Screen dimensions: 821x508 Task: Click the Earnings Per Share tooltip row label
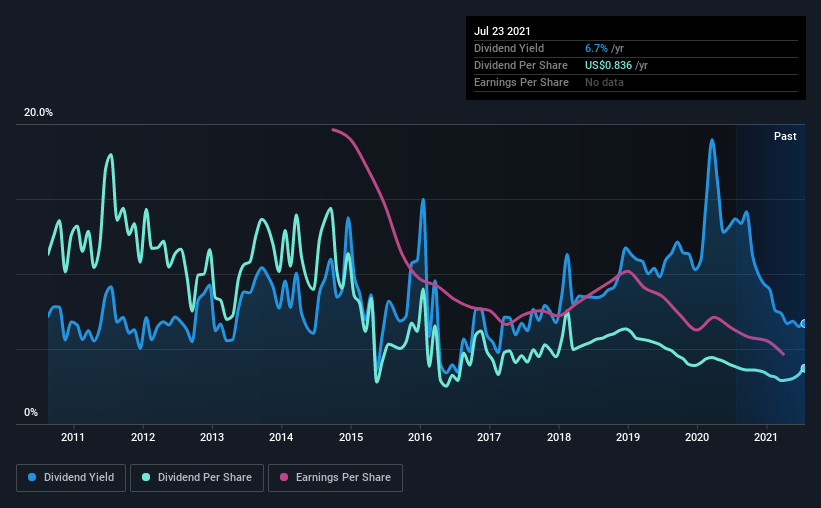tap(521, 82)
